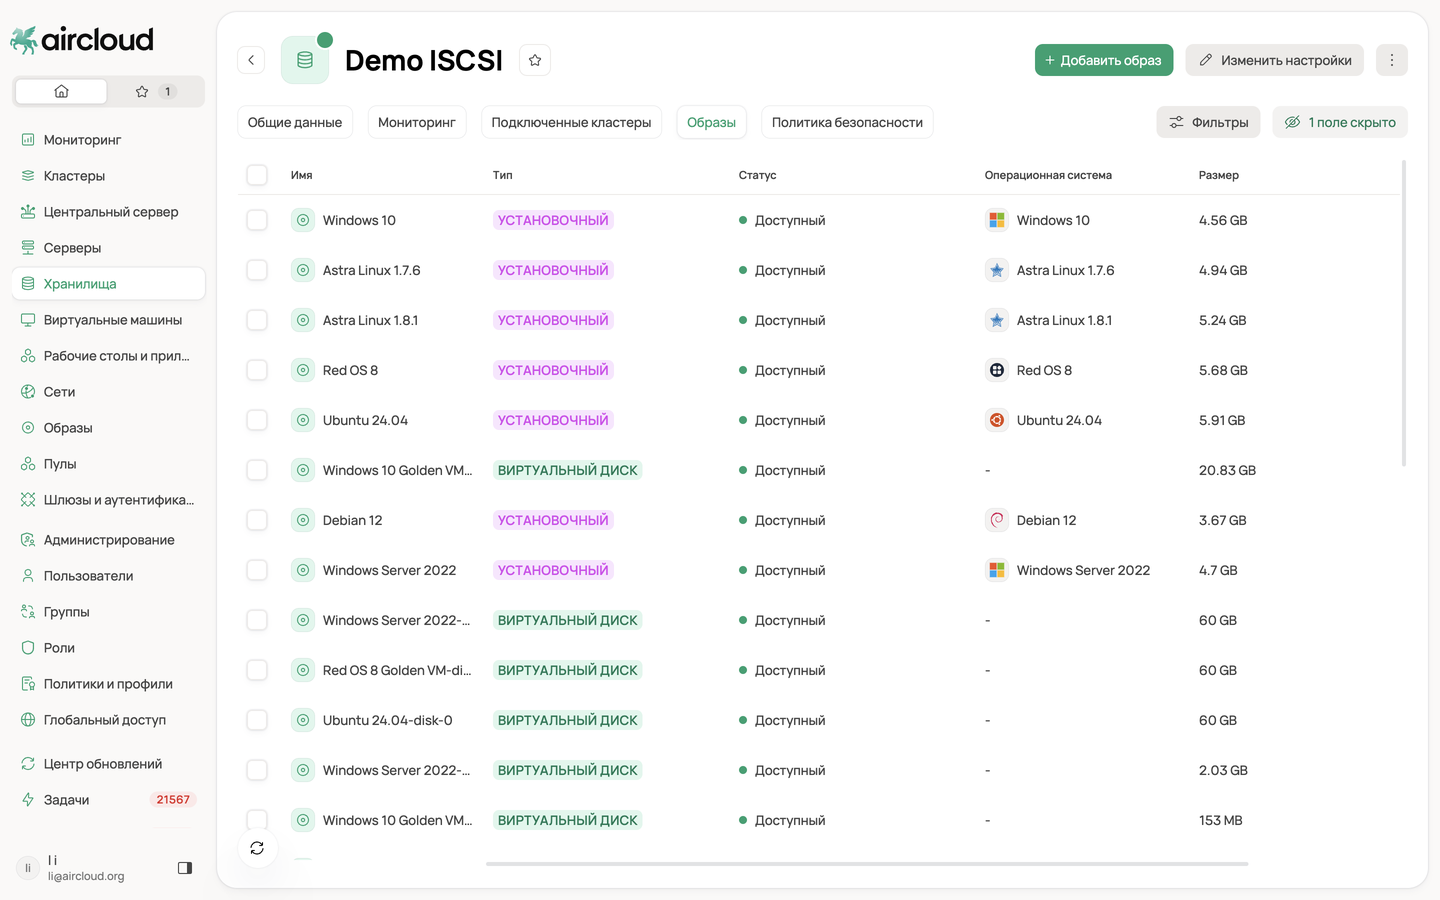
Task: Click the horizontal scrollbar below the table
Action: (x=867, y=863)
